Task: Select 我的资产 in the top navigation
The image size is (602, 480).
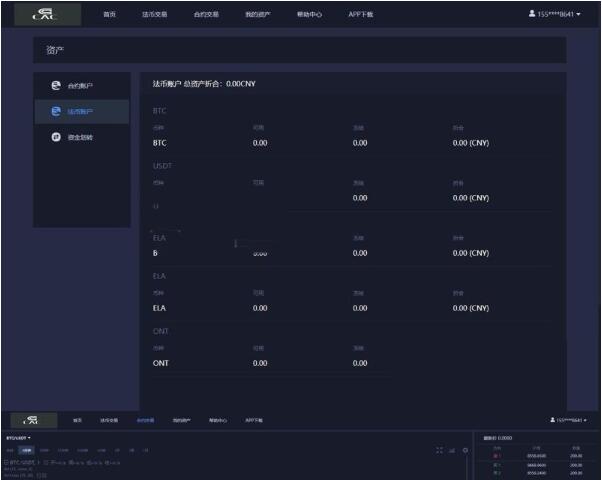Action: coord(257,15)
